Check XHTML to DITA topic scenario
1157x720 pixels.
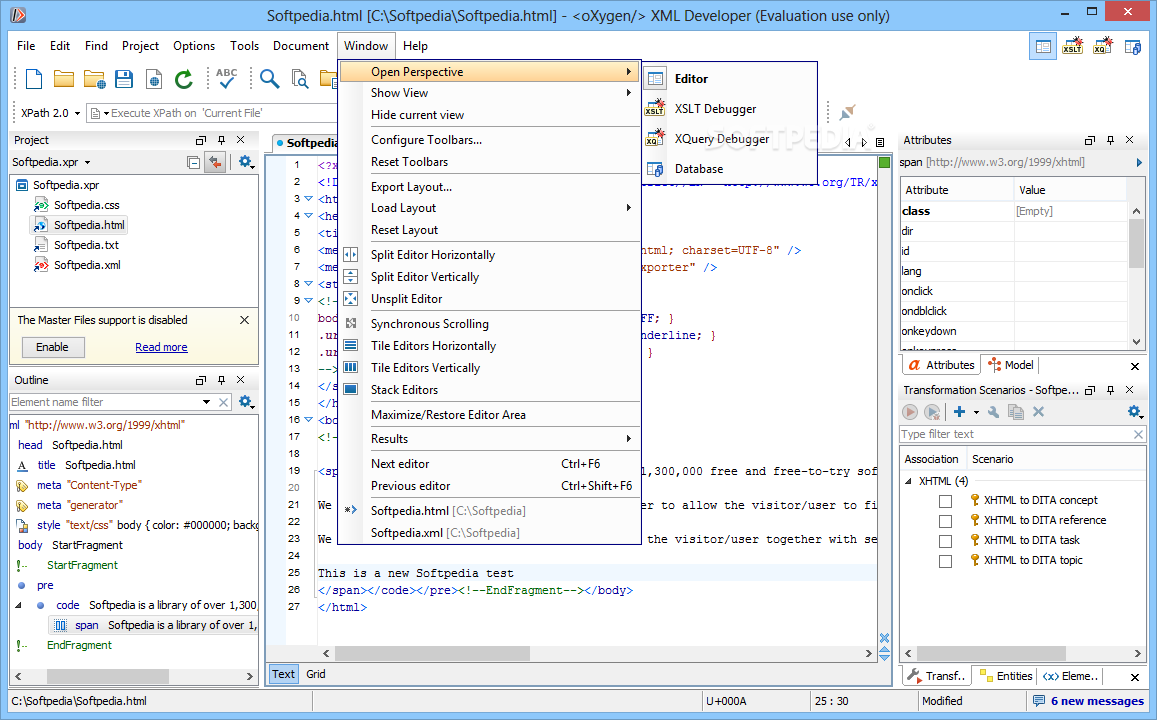pos(945,561)
